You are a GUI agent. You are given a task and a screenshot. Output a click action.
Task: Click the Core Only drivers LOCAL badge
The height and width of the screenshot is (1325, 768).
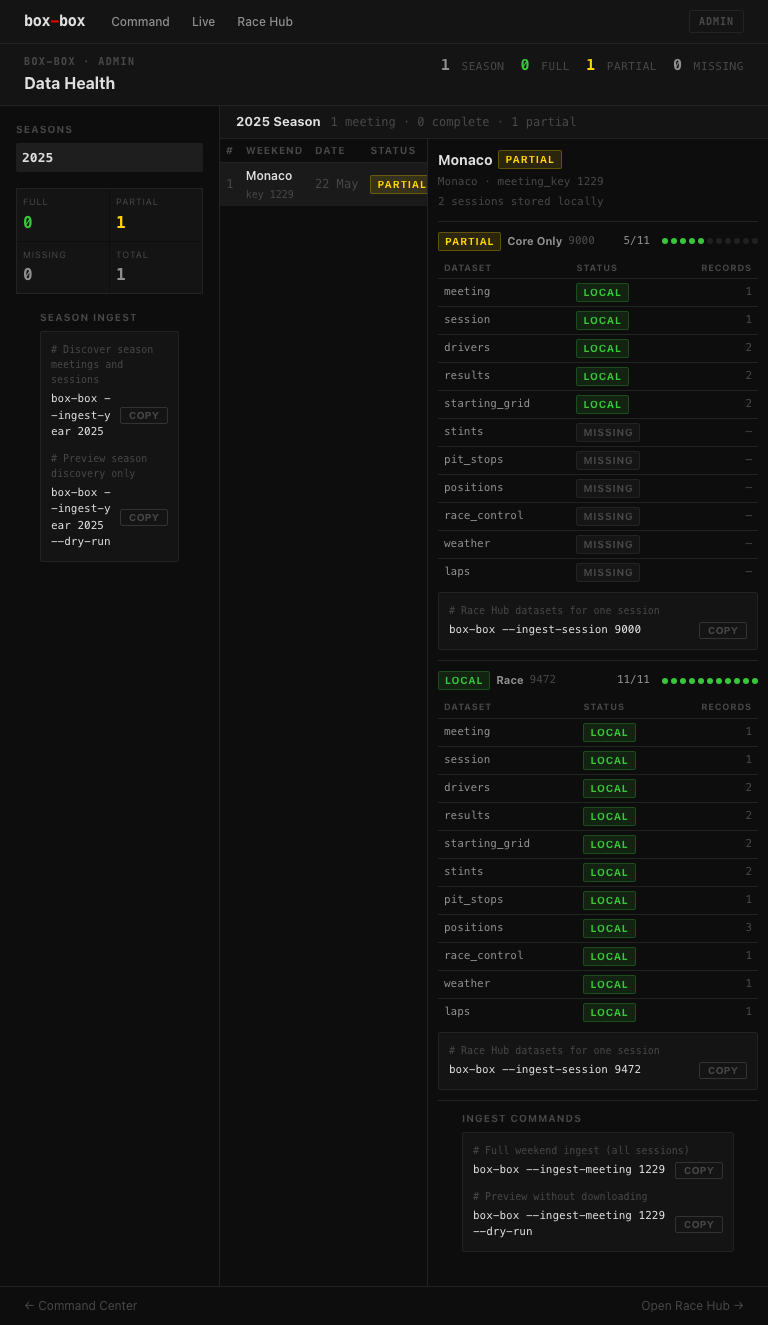[602, 348]
